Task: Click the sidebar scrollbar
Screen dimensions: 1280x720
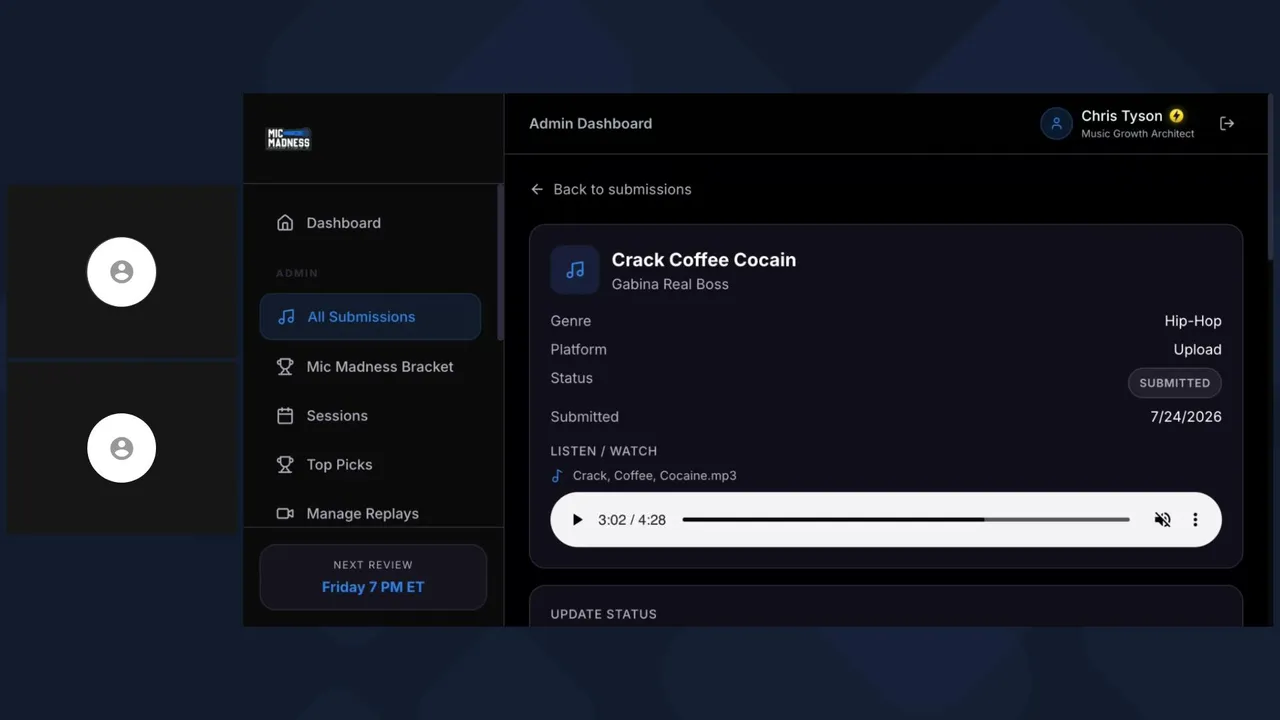Action: tap(500, 260)
